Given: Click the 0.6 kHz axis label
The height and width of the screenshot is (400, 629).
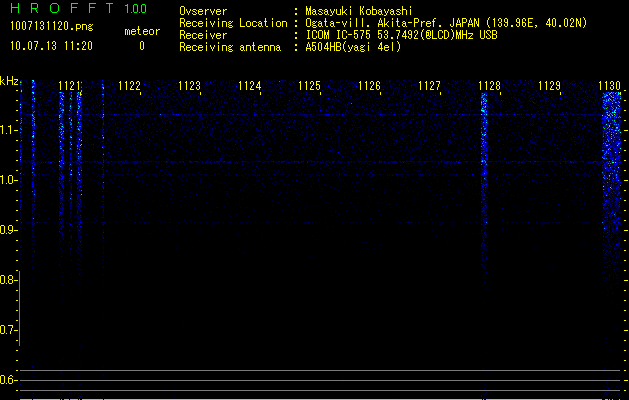Looking at the screenshot, I should [x=7, y=380].
